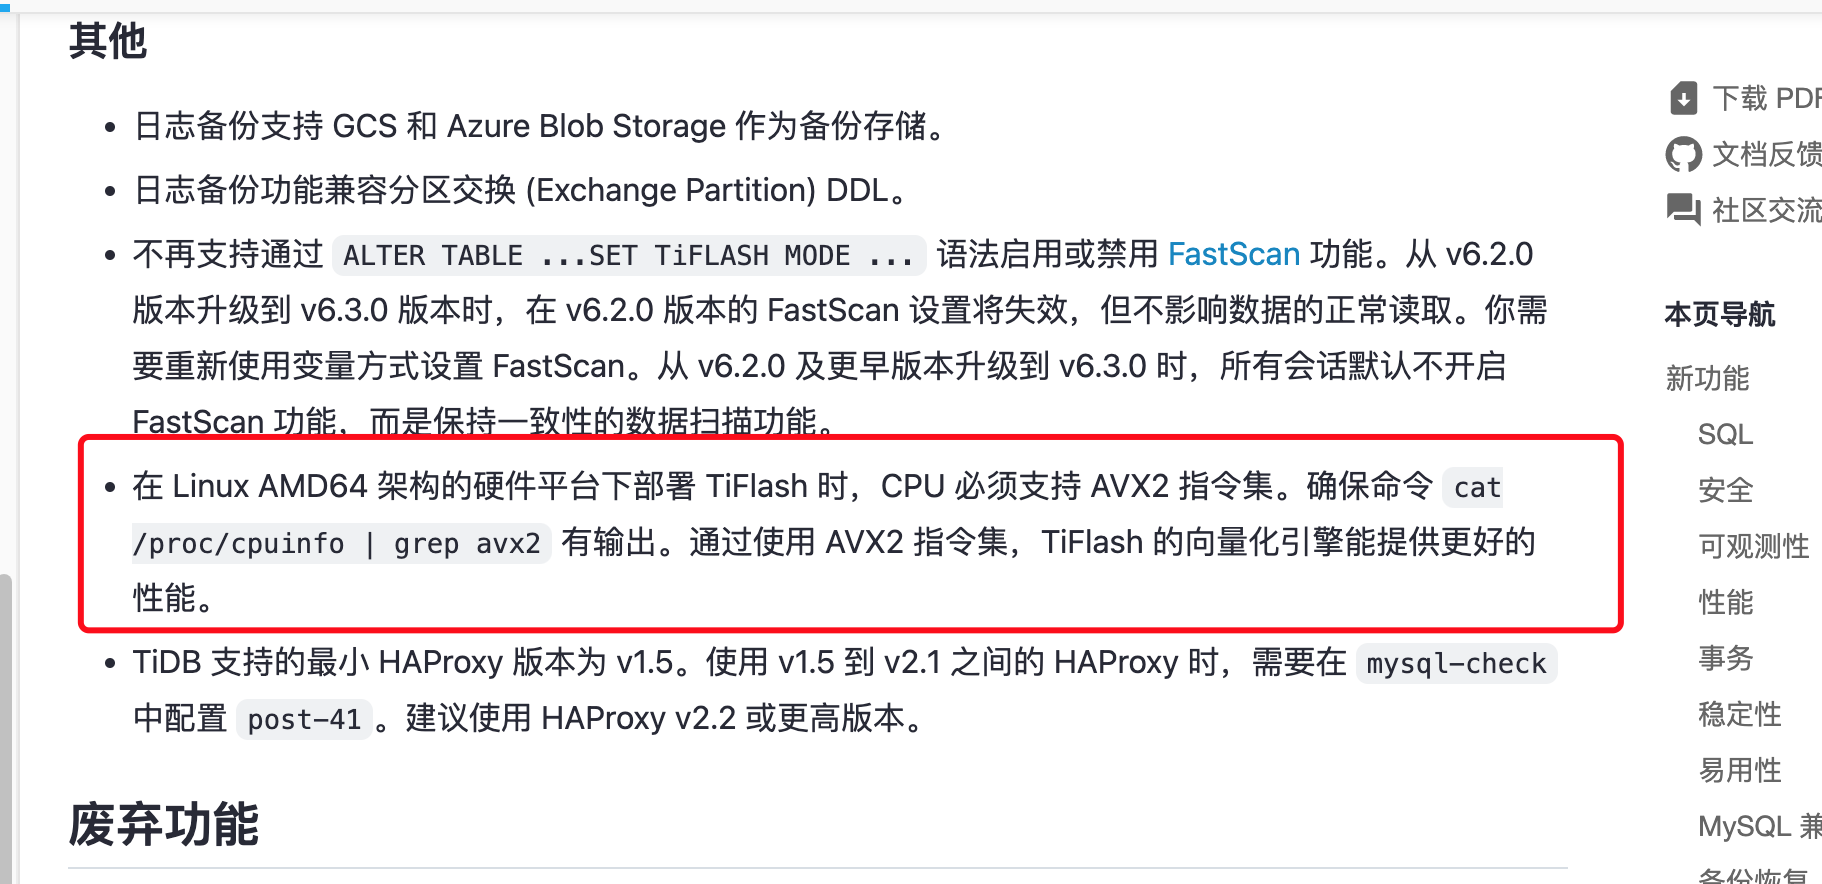Go to 安全 section in navigation
The width and height of the screenshot is (1822, 884).
(x=1725, y=490)
